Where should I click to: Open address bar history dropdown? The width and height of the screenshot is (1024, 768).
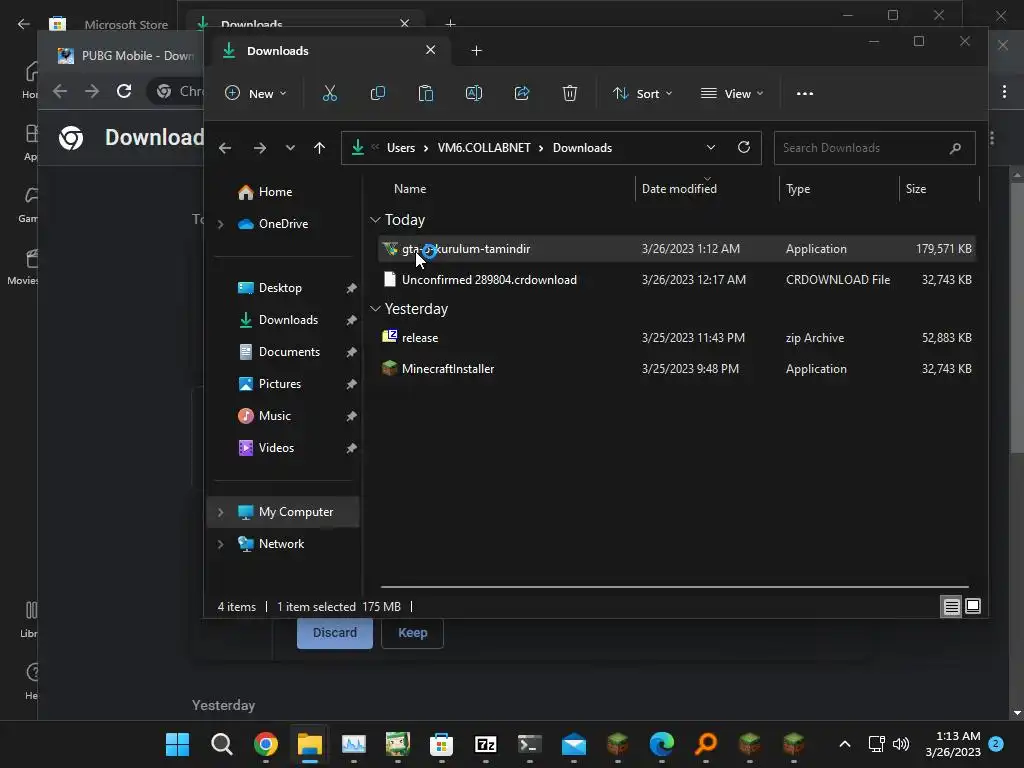pos(711,148)
